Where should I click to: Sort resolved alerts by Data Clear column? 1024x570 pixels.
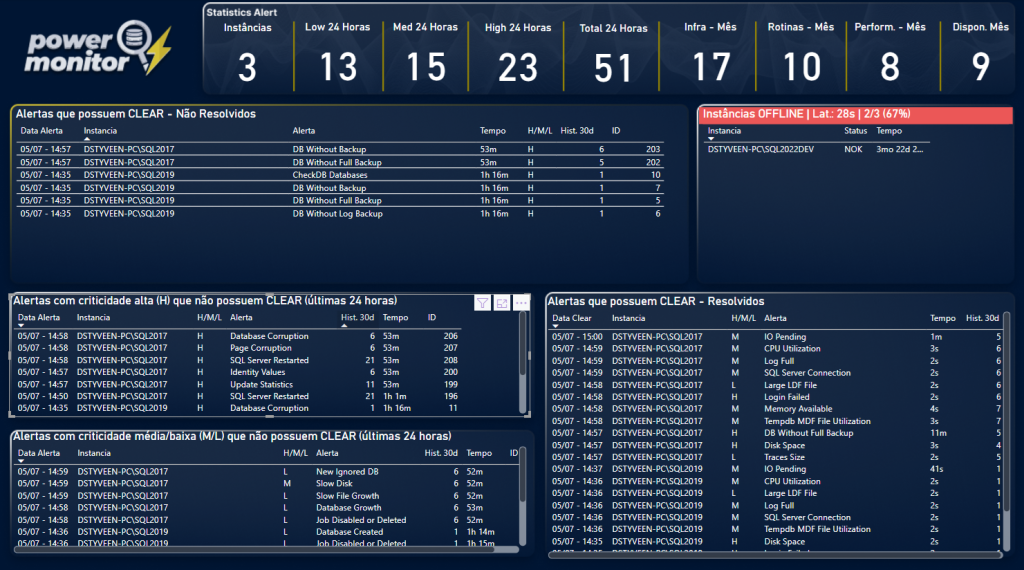572,317
